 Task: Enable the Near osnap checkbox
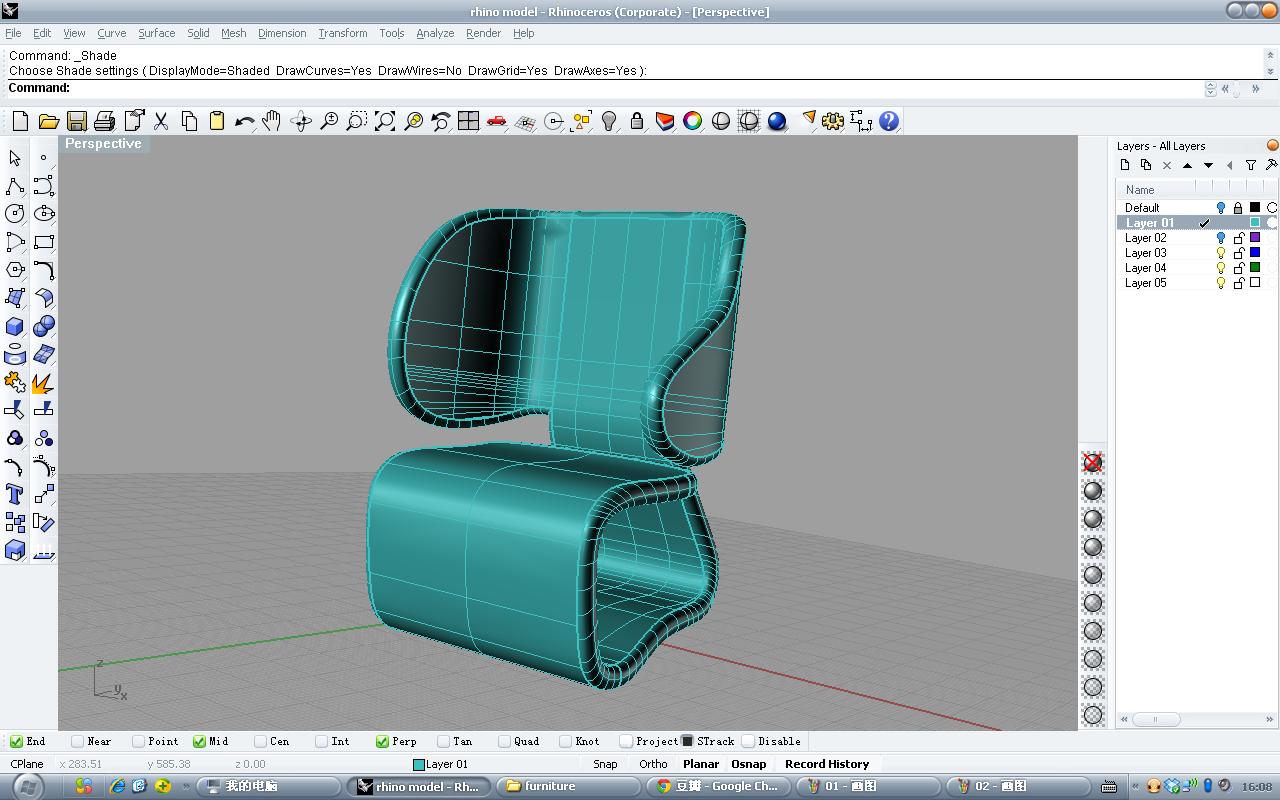tap(78, 741)
